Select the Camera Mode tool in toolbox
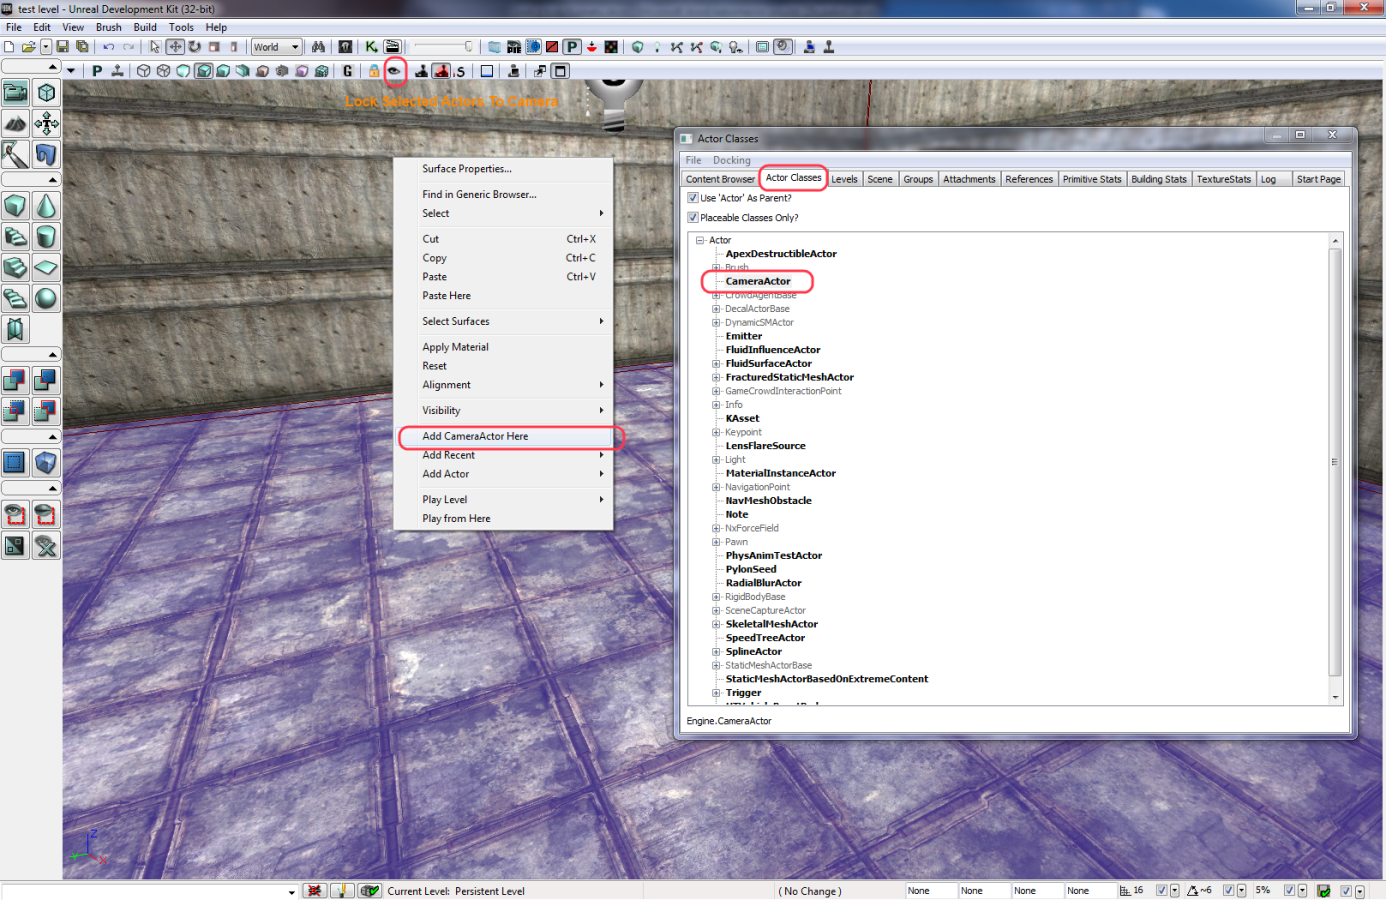Image resolution: width=1386 pixels, height=900 pixels. tap(15, 93)
